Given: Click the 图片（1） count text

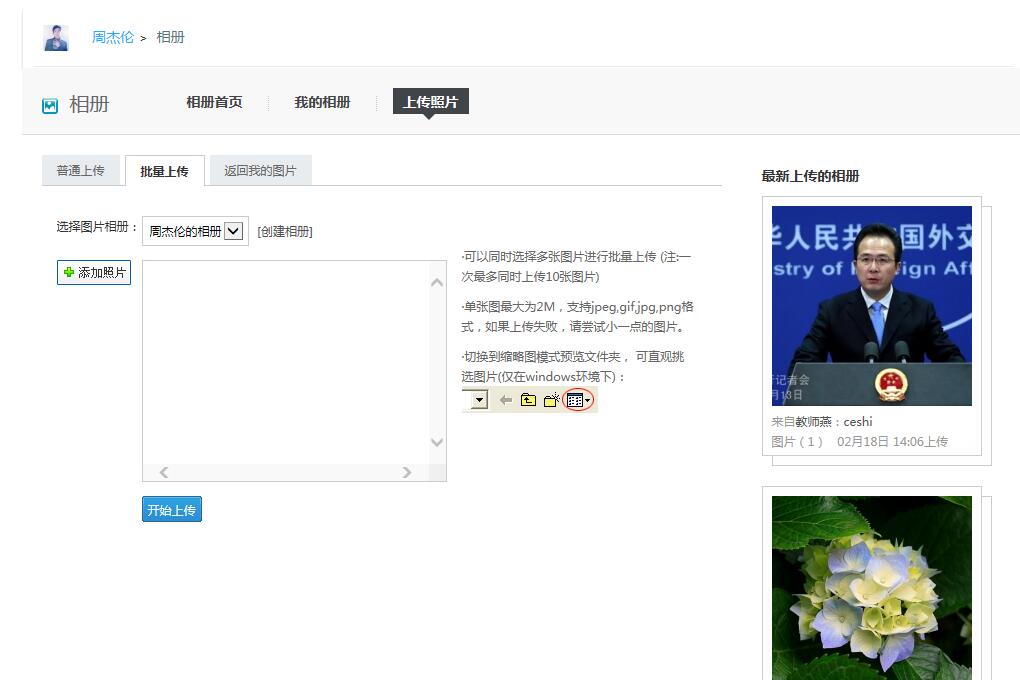Looking at the screenshot, I should coord(798,442).
